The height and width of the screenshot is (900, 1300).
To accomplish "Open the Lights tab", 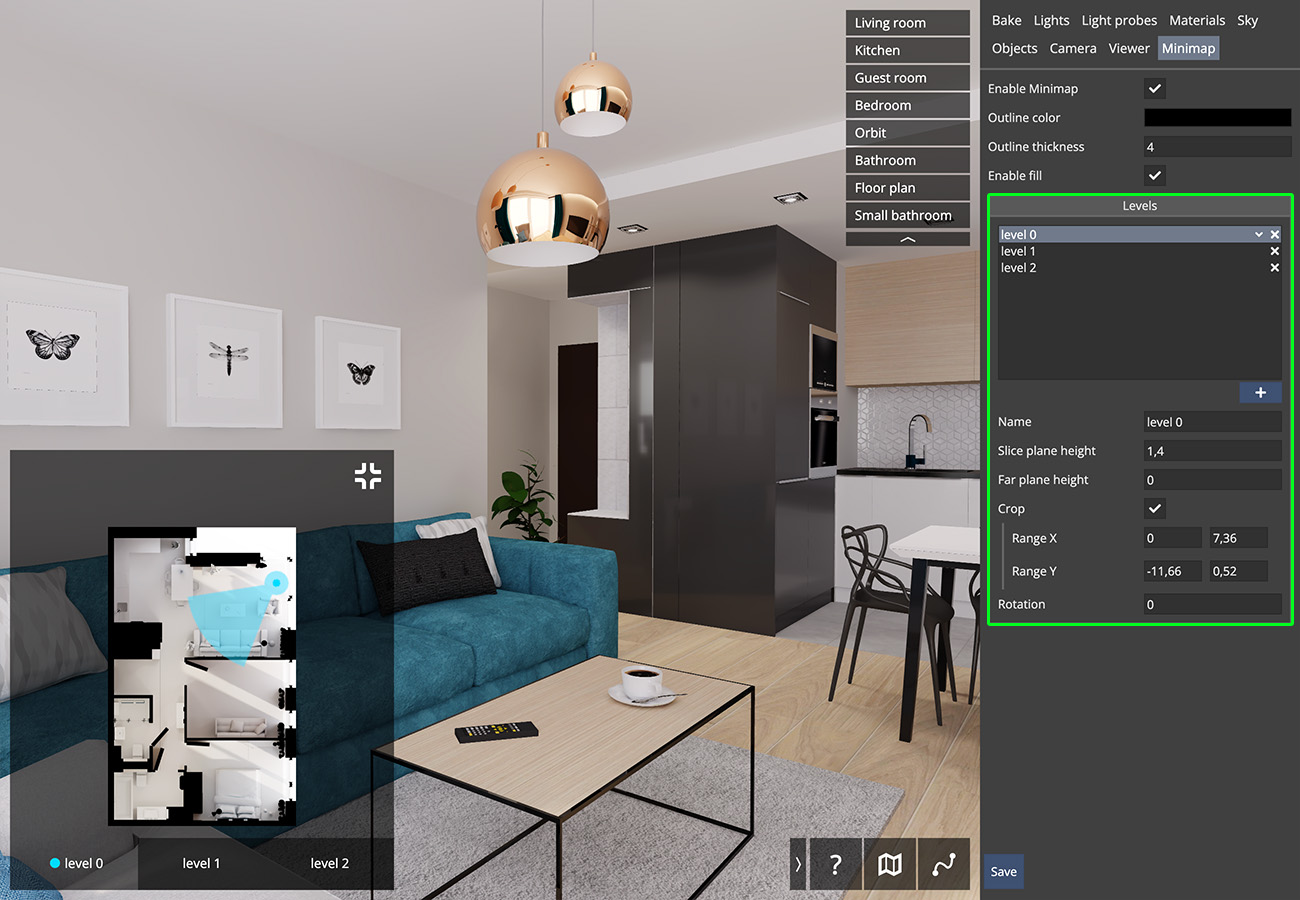I will 1051,20.
